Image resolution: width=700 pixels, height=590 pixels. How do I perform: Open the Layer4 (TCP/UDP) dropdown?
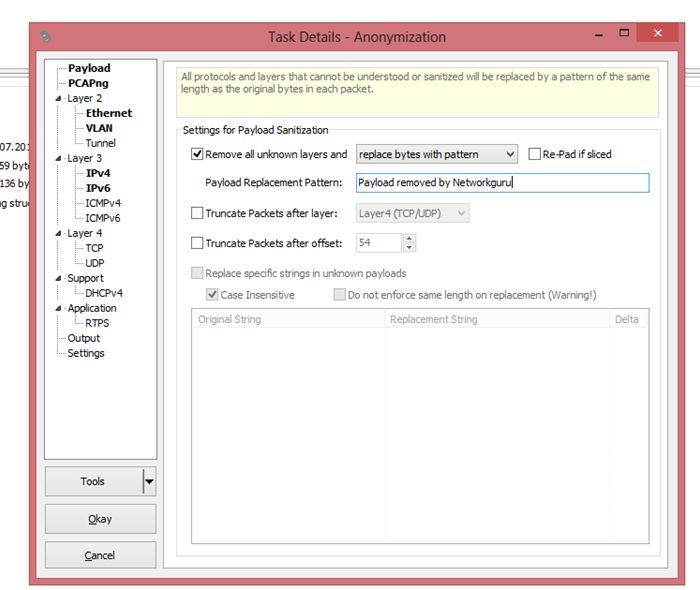click(x=411, y=213)
